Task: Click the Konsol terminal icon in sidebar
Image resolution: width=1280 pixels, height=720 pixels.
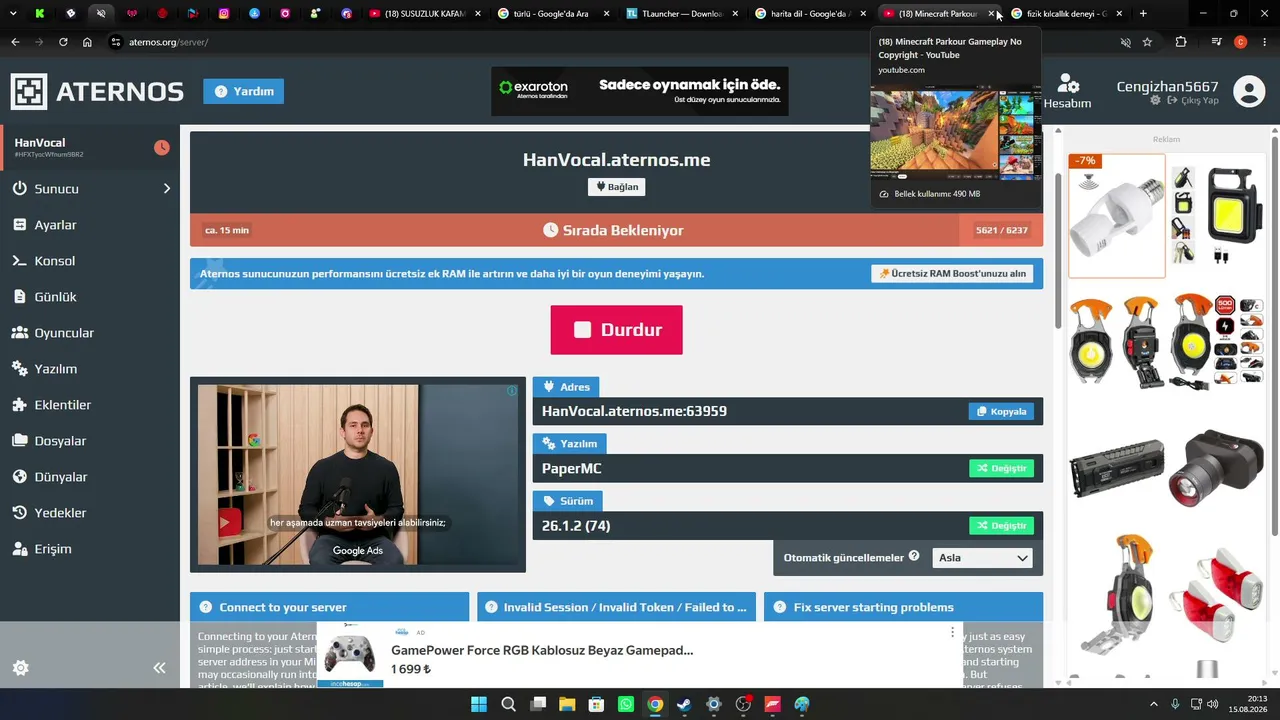Action: (x=20, y=261)
